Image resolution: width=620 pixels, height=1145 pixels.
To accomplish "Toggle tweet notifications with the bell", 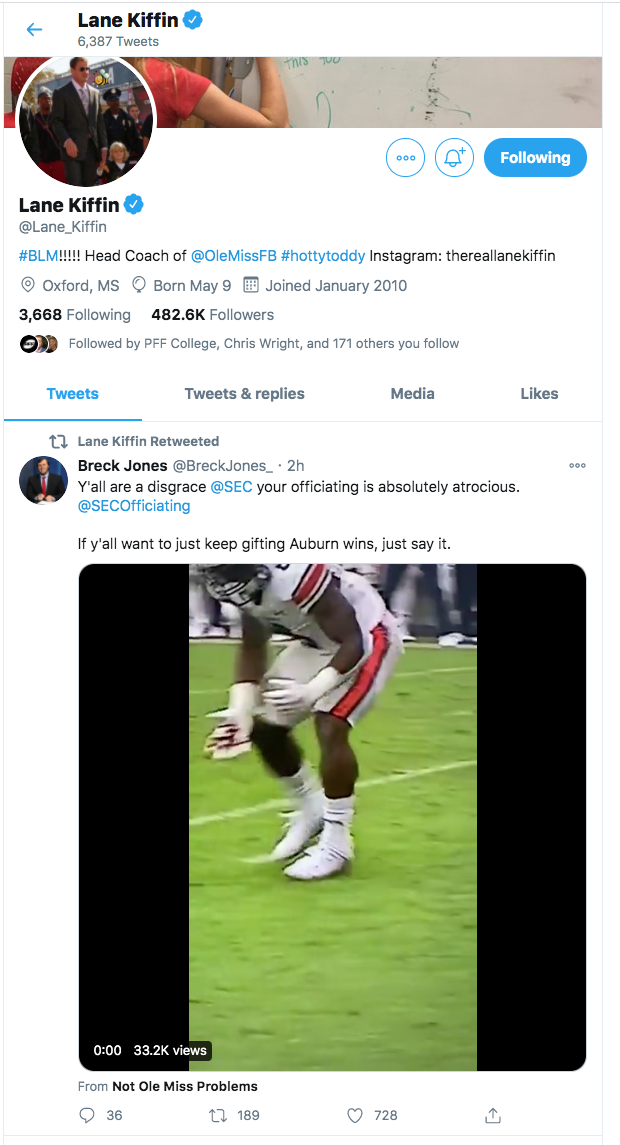I will (454, 157).
